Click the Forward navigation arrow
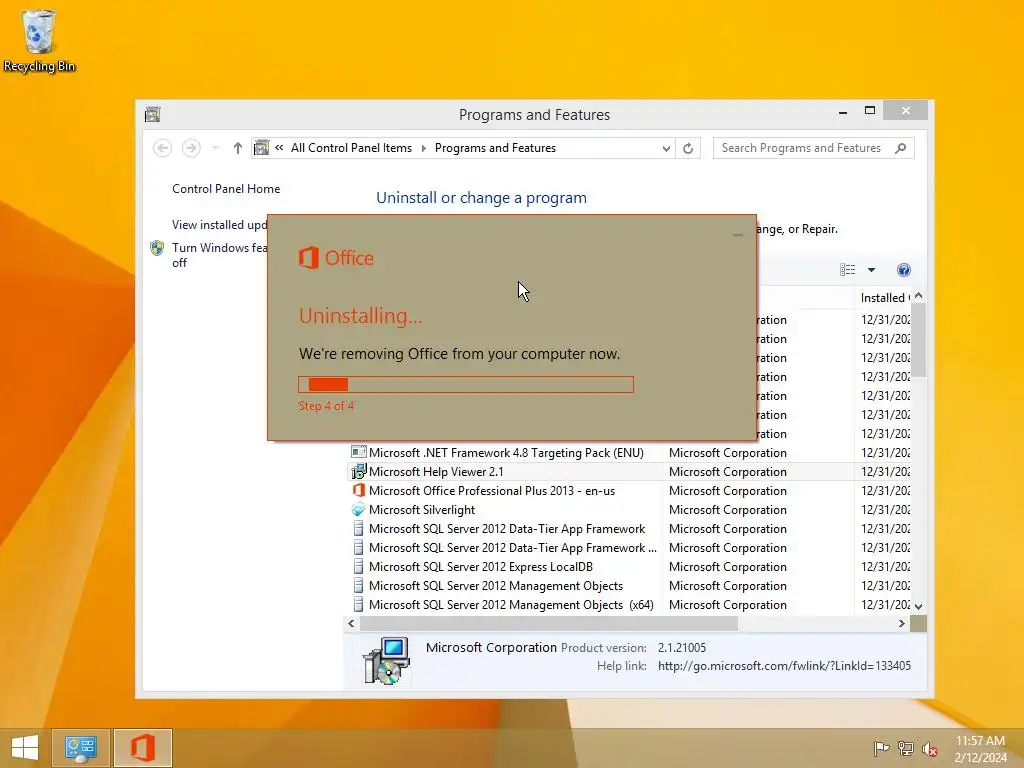The image size is (1024, 768). coord(191,148)
